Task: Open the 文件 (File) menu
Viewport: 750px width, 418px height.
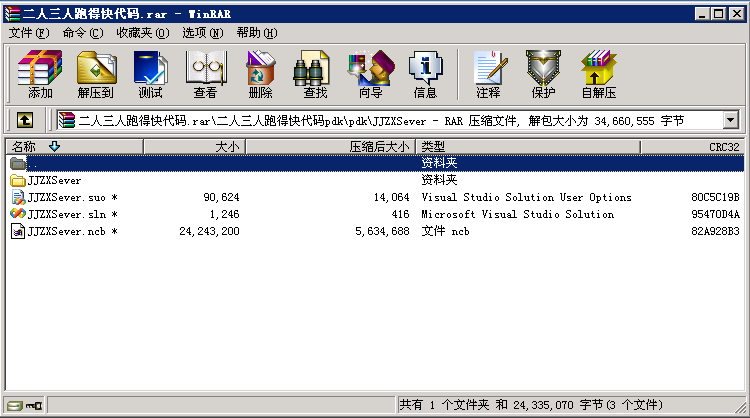Action: pyautogui.click(x=28, y=33)
